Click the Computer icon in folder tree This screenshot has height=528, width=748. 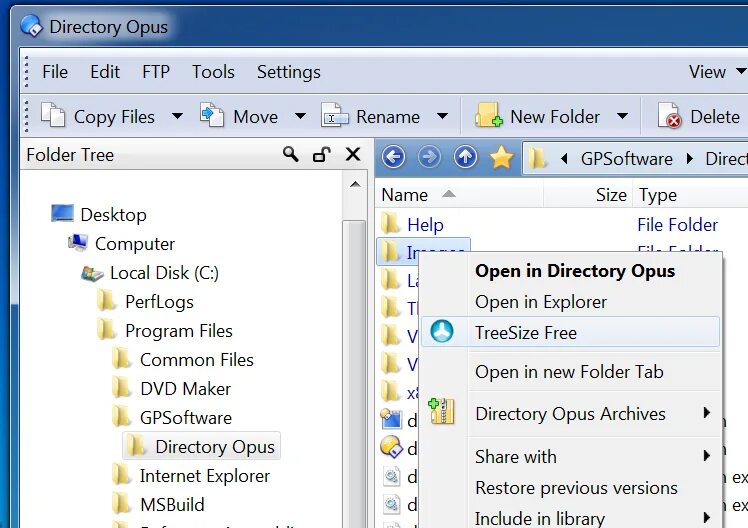coord(77,243)
